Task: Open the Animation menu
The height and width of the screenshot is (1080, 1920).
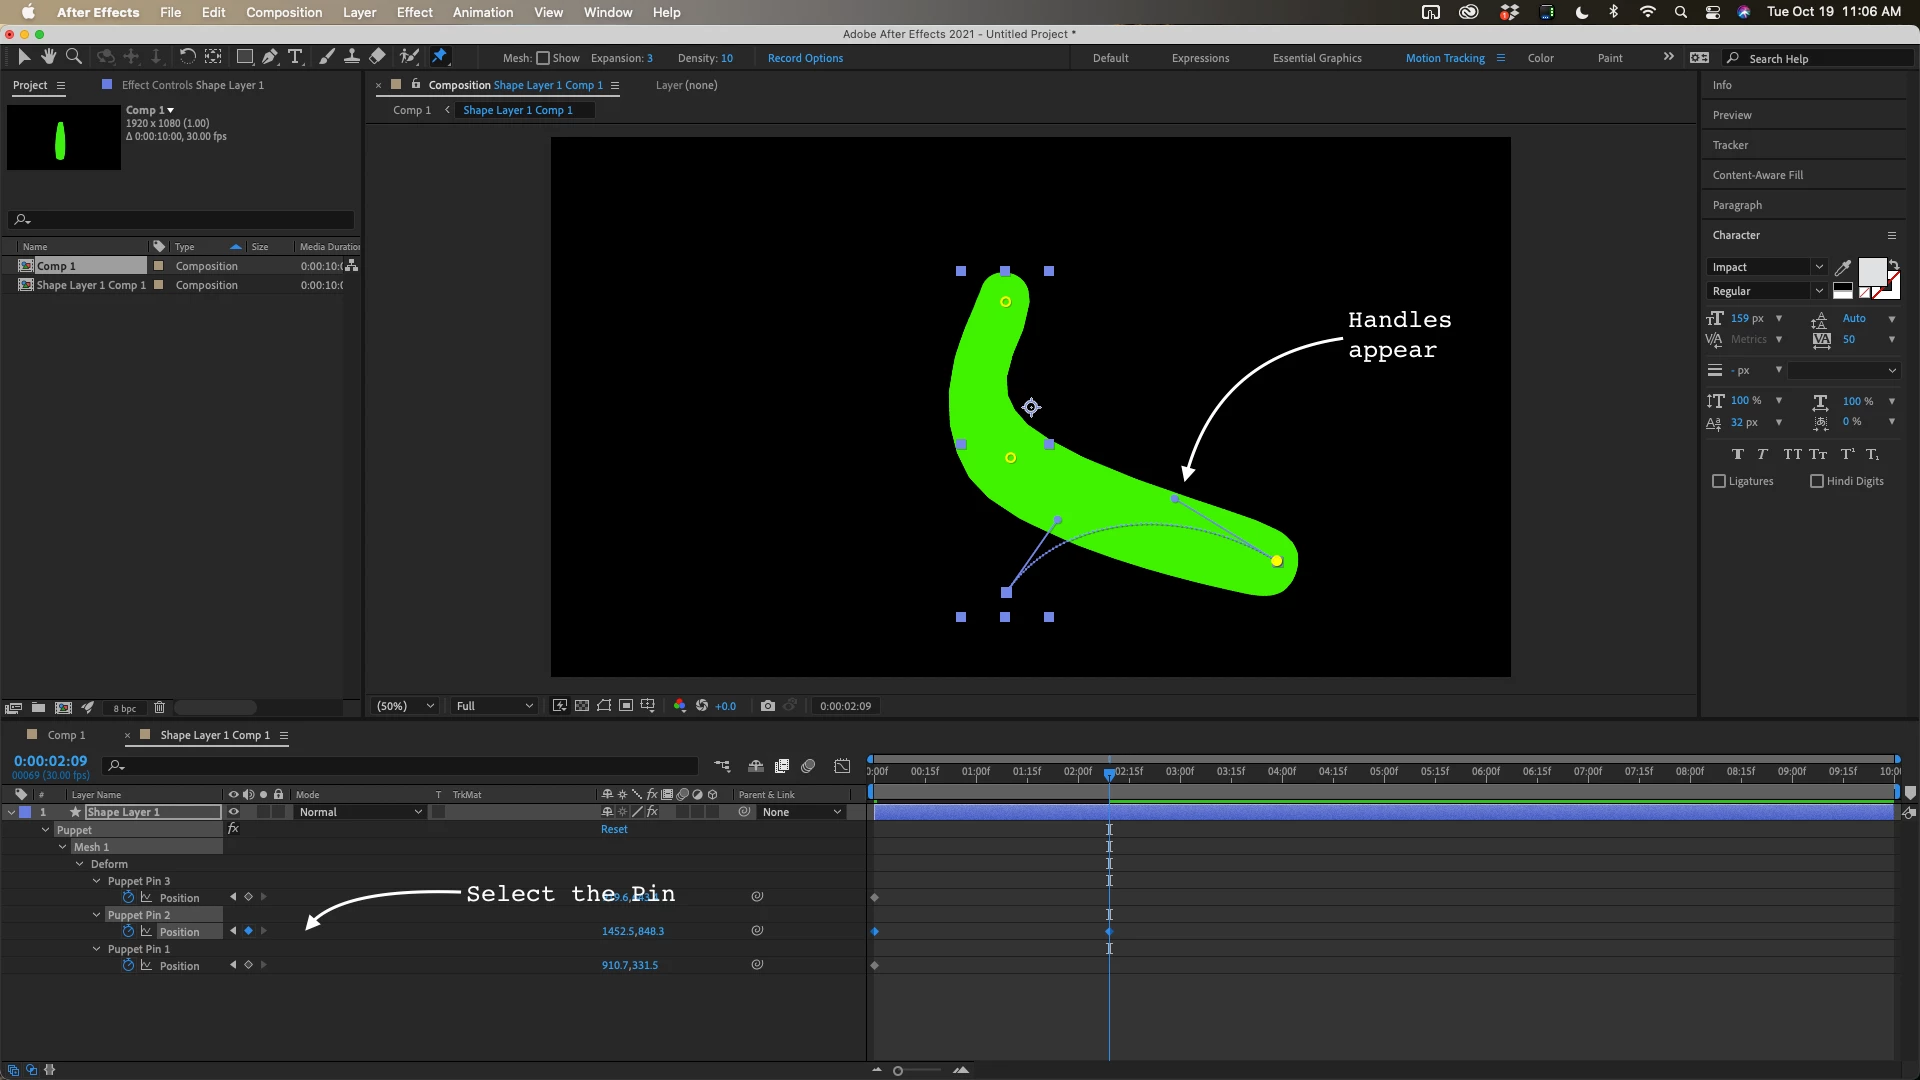Action: (482, 12)
